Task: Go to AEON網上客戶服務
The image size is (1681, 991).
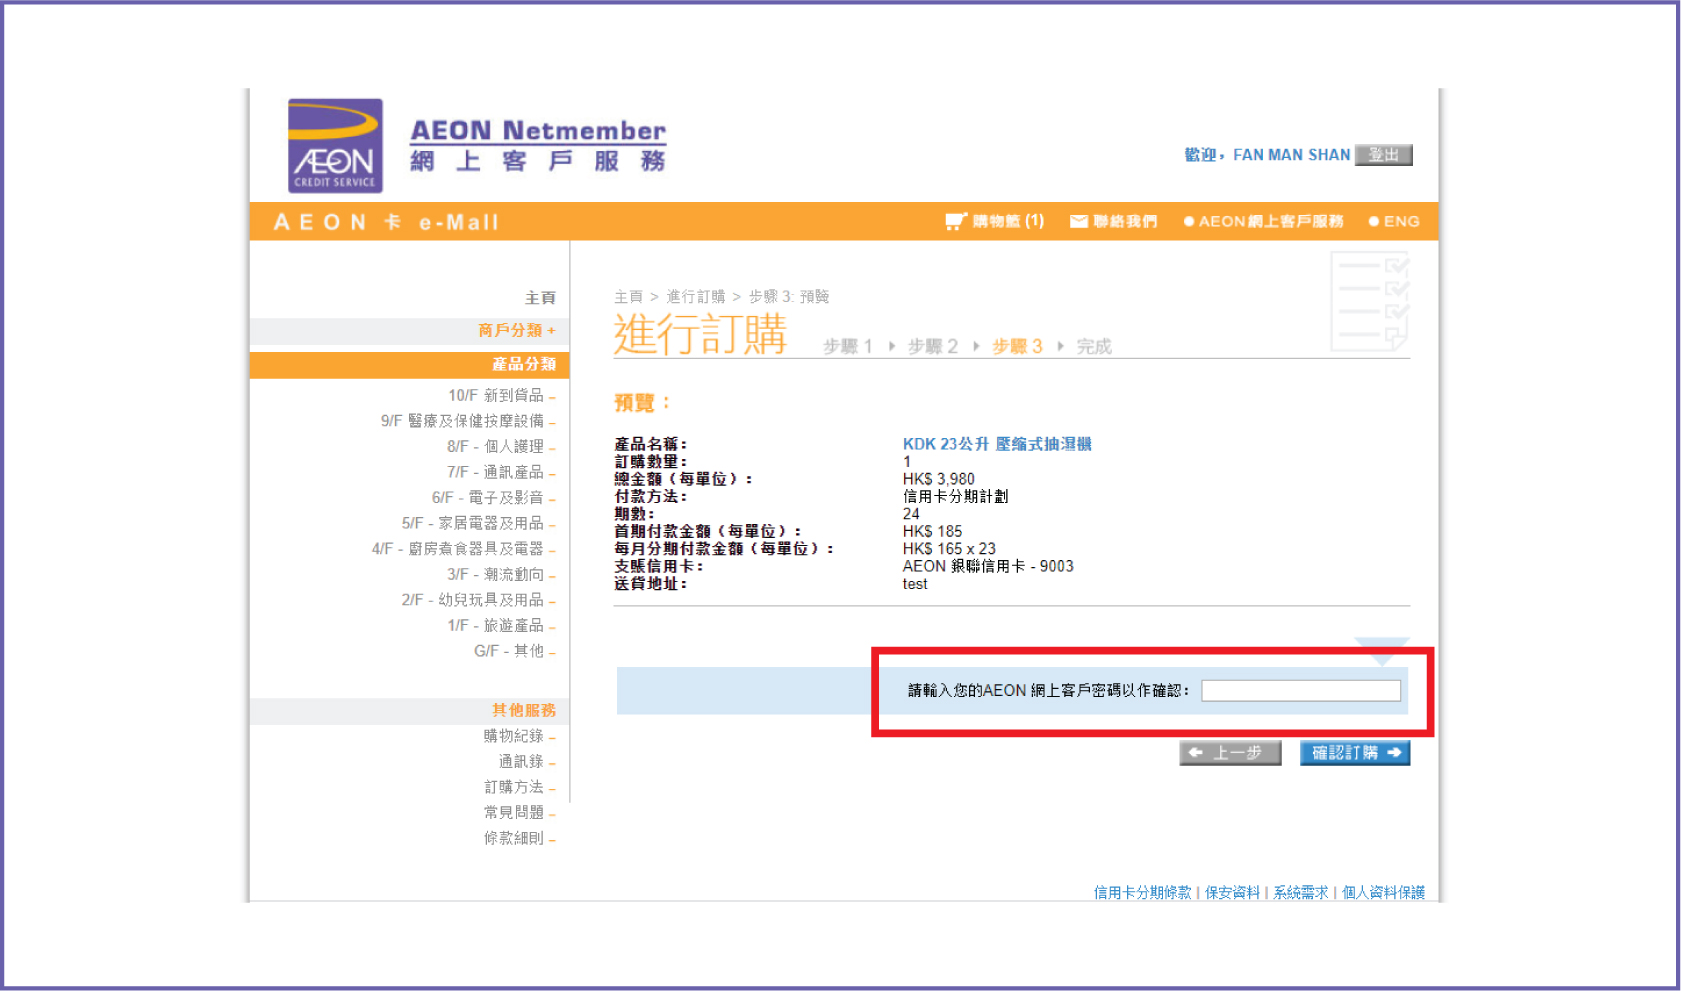Action: (1263, 221)
